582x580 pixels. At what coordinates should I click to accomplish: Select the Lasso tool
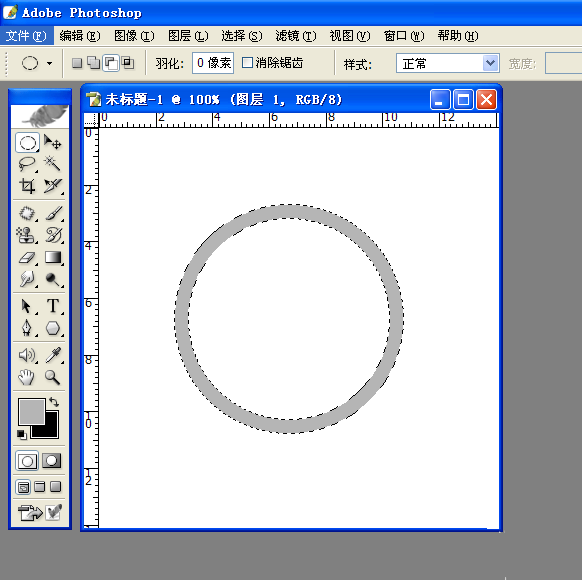[x=27, y=164]
